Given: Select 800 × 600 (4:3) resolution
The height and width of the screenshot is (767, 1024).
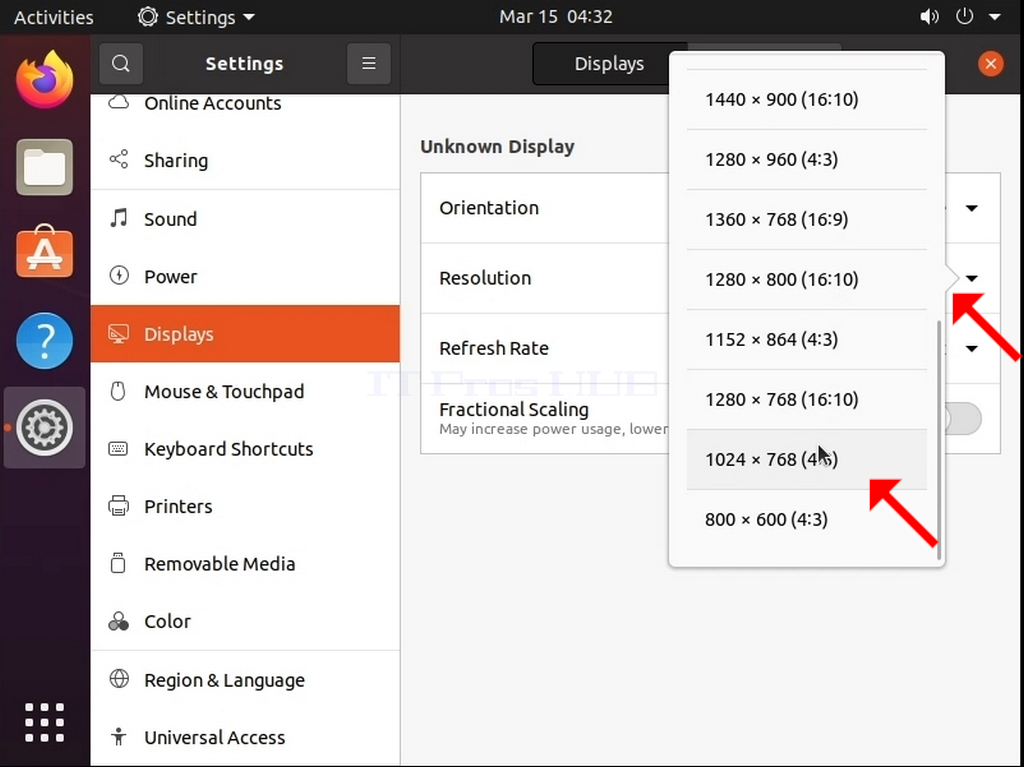Looking at the screenshot, I should (807, 519).
